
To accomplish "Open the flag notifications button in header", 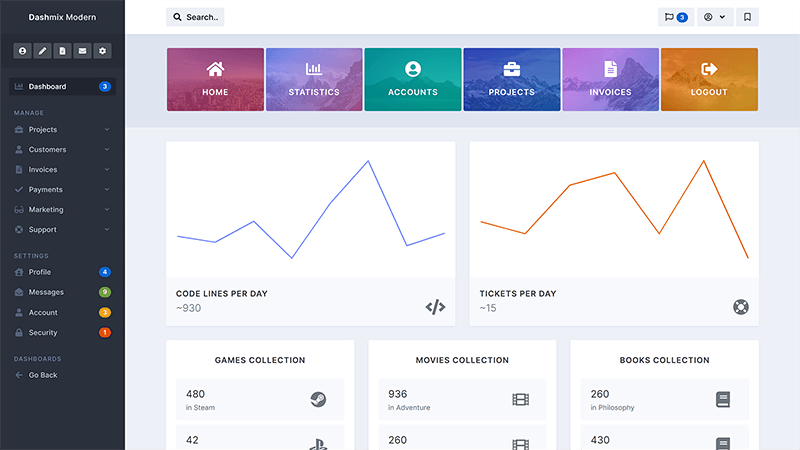I will point(675,17).
